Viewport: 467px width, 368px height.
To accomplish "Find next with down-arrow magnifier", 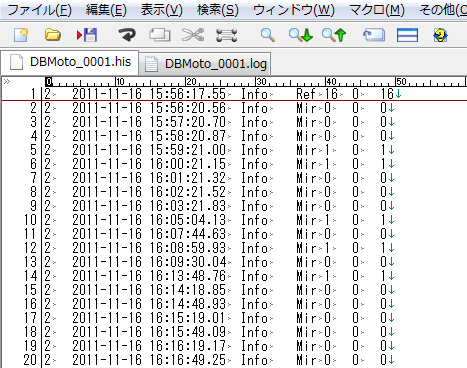I will (x=301, y=35).
